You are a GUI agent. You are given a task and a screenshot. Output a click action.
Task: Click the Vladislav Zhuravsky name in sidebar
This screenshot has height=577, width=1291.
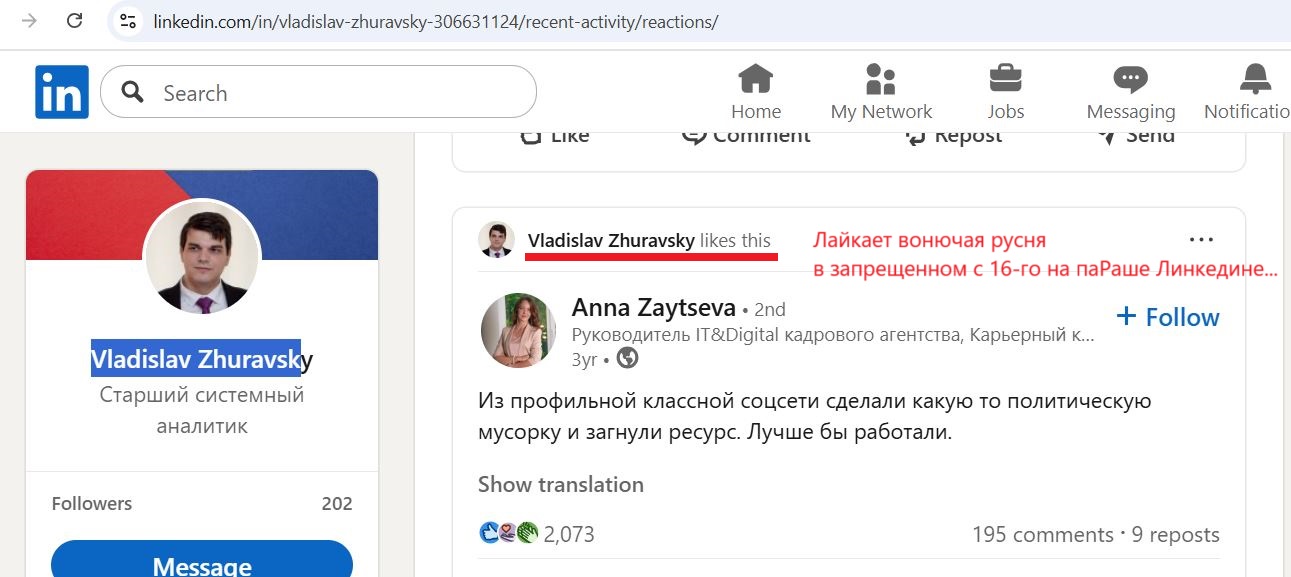tap(202, 358)
